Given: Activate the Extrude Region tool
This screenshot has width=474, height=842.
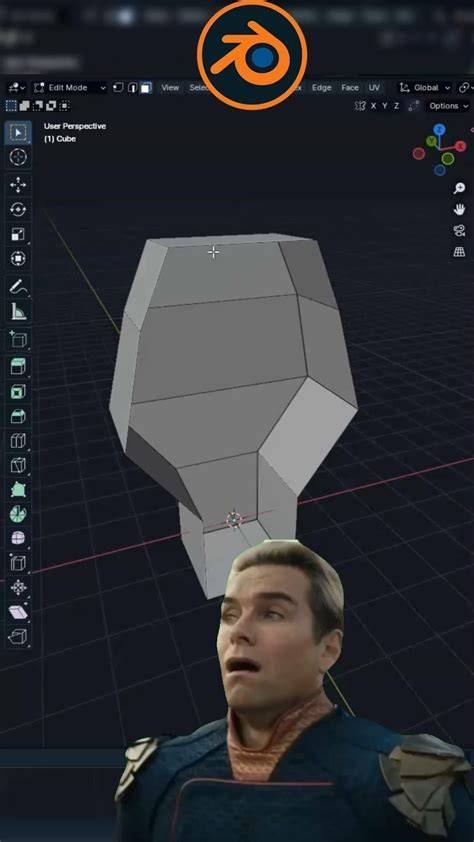Looking at the screenshot, I should click(x=18, y=367).
